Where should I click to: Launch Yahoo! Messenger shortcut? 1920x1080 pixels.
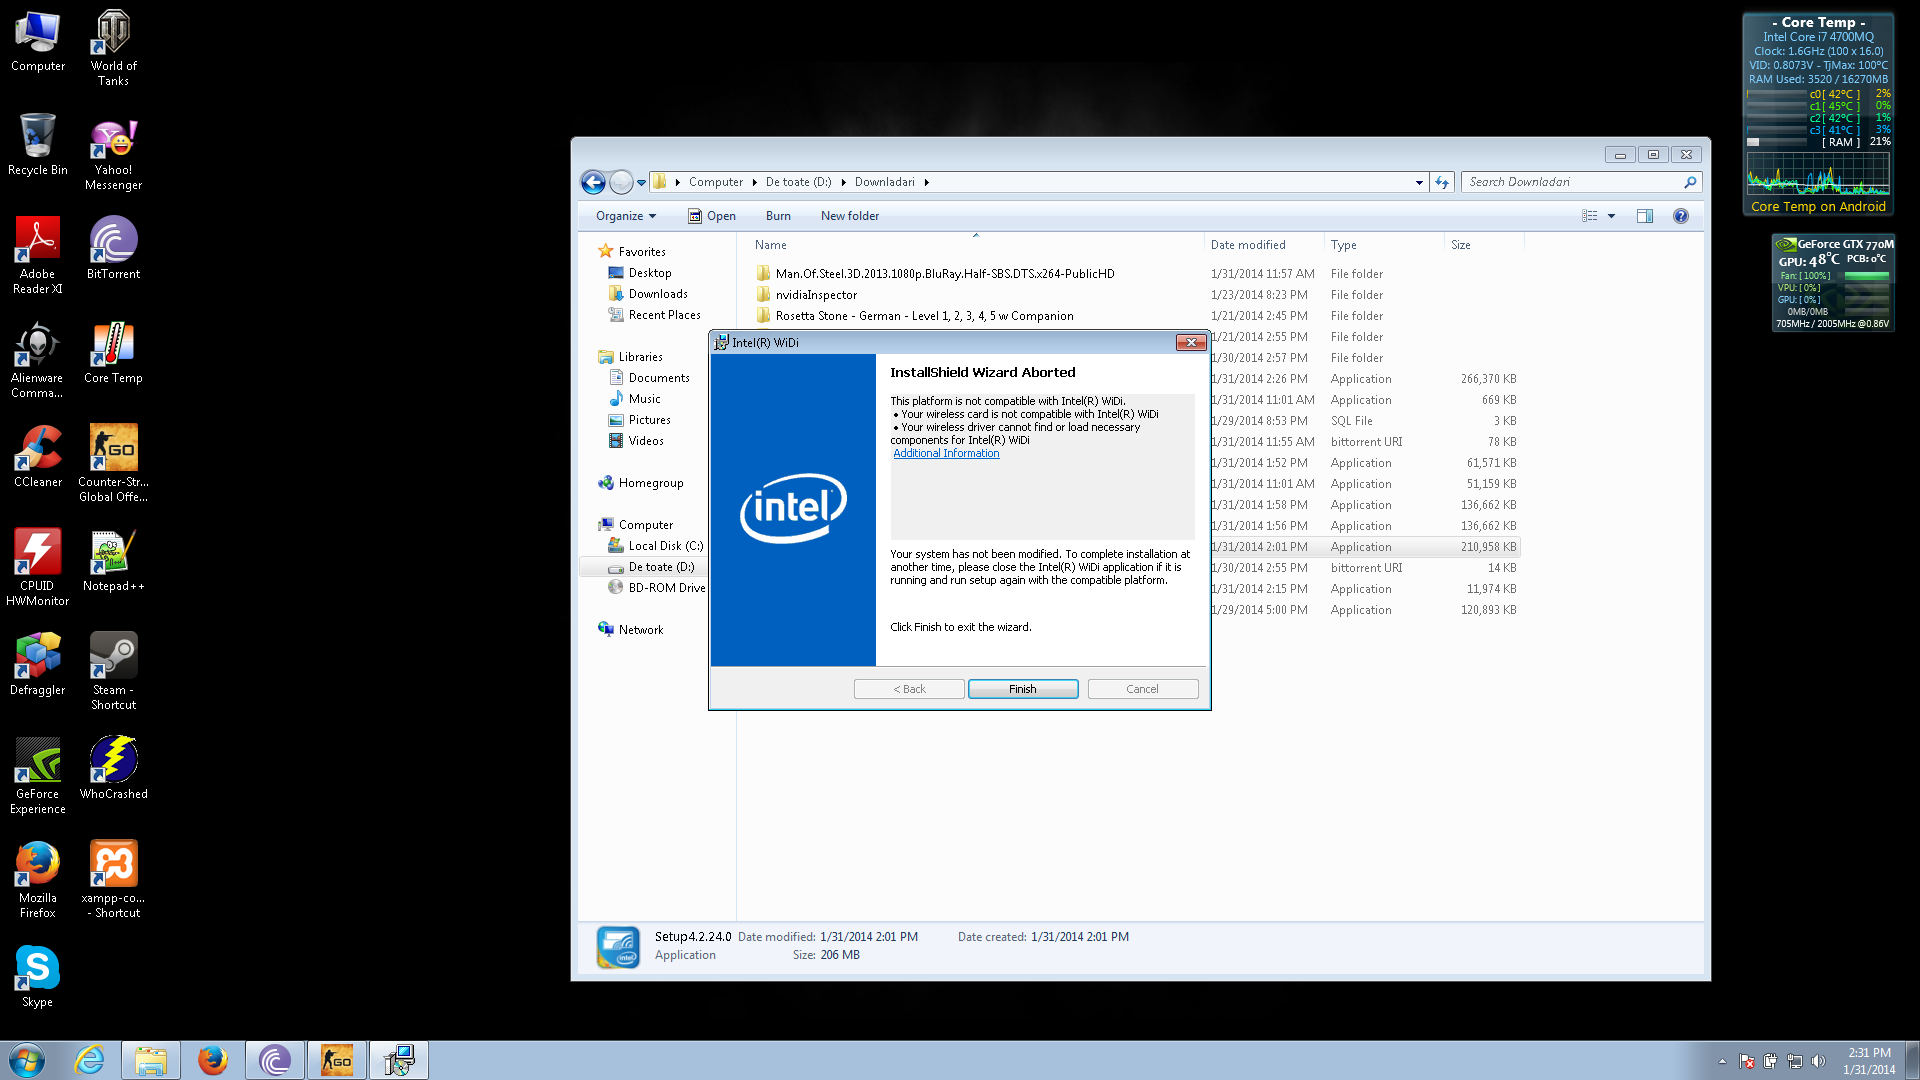tap(113, 153)
